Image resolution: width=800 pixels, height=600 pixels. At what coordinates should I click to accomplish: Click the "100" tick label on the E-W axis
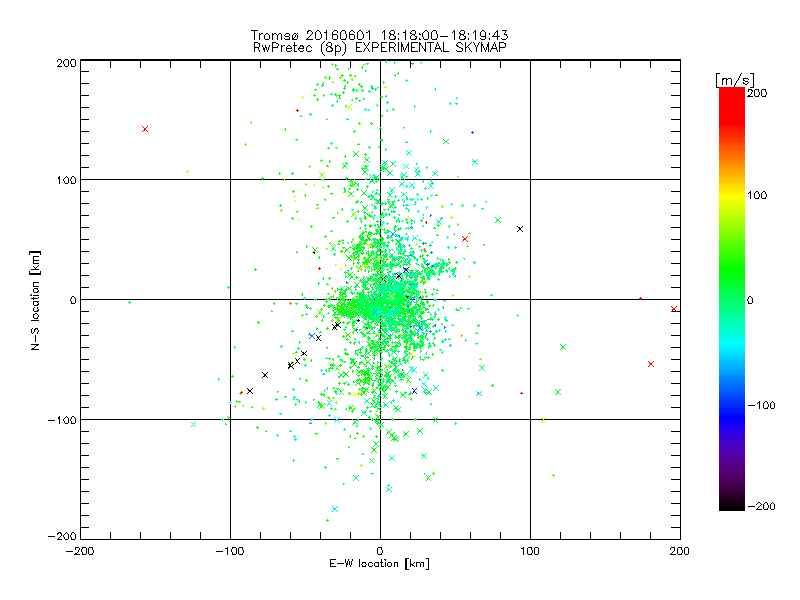pos(530,551)
